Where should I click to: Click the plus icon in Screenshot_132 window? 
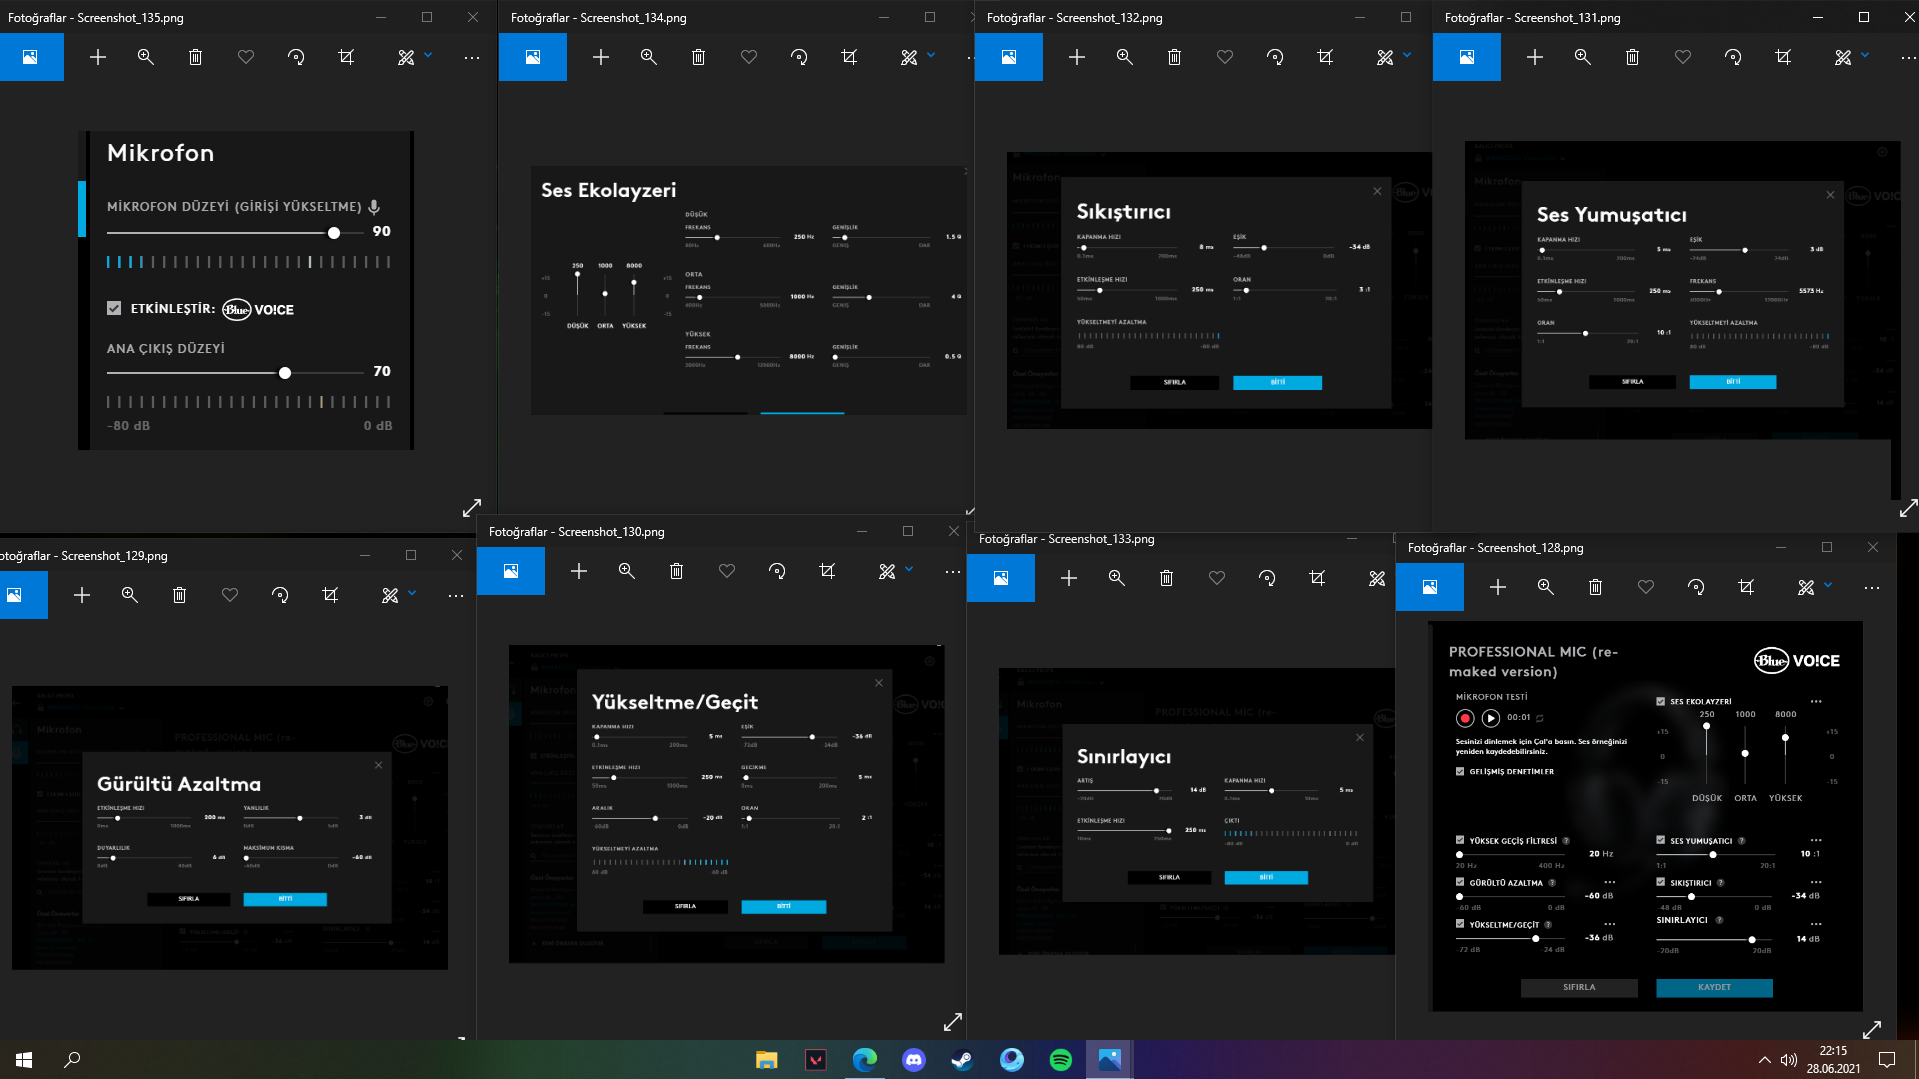click(x=1077, y=57)
